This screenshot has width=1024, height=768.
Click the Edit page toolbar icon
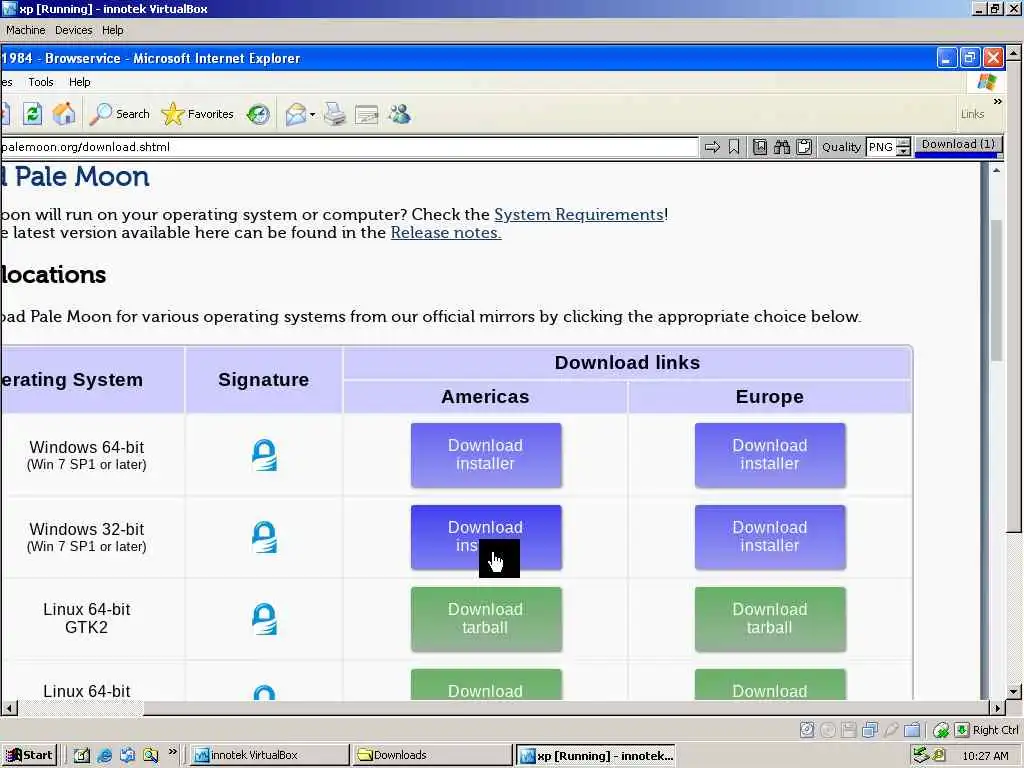pyautogui.click(x=366, y=115)
